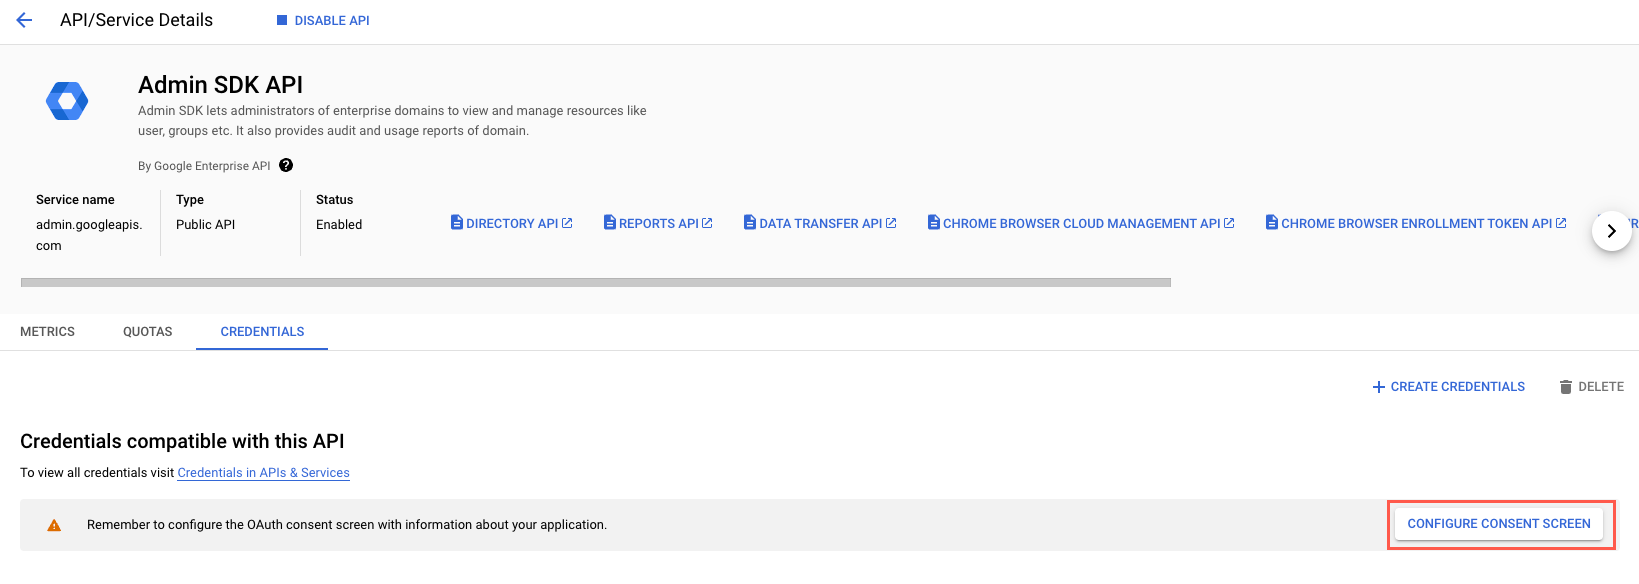Switch to the Metrics tab
This screenshot has height=584, width=1639.
click(48, 332)
